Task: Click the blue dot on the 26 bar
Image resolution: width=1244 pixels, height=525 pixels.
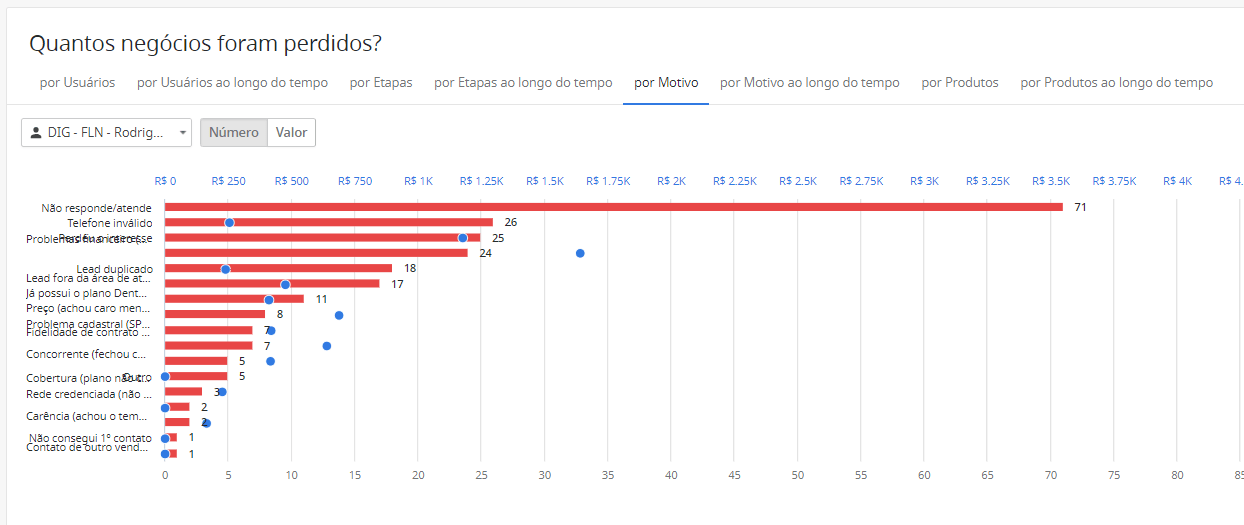Action: click(x=229, y=223)
